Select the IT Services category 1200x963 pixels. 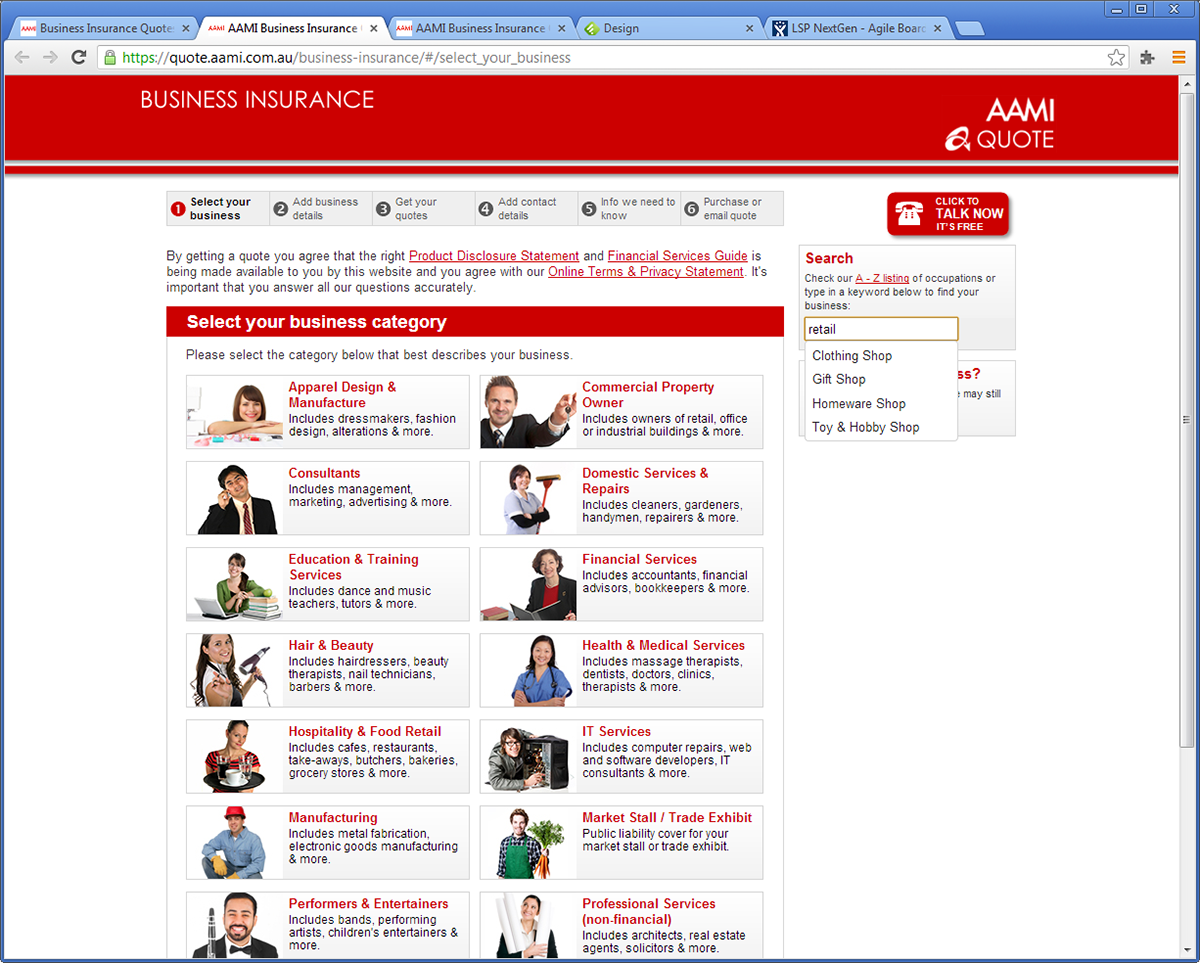tap(621, 756)
